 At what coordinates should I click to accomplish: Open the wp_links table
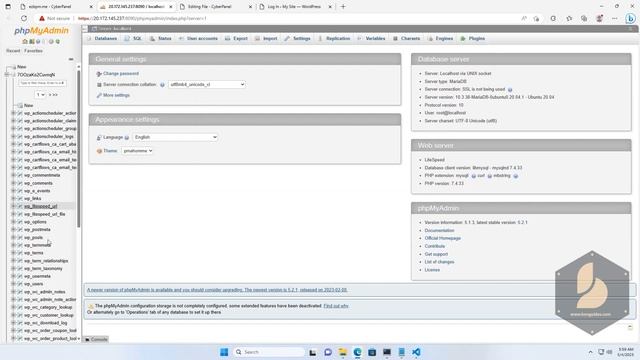[x=33, y=198]
